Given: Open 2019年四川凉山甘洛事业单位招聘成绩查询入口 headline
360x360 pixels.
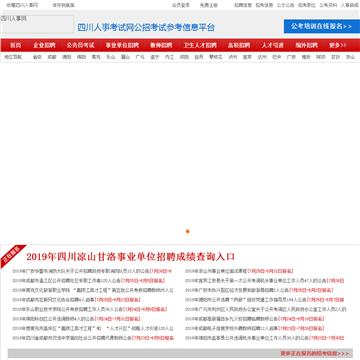Looking at the screenshot, I should click(131, 257).
